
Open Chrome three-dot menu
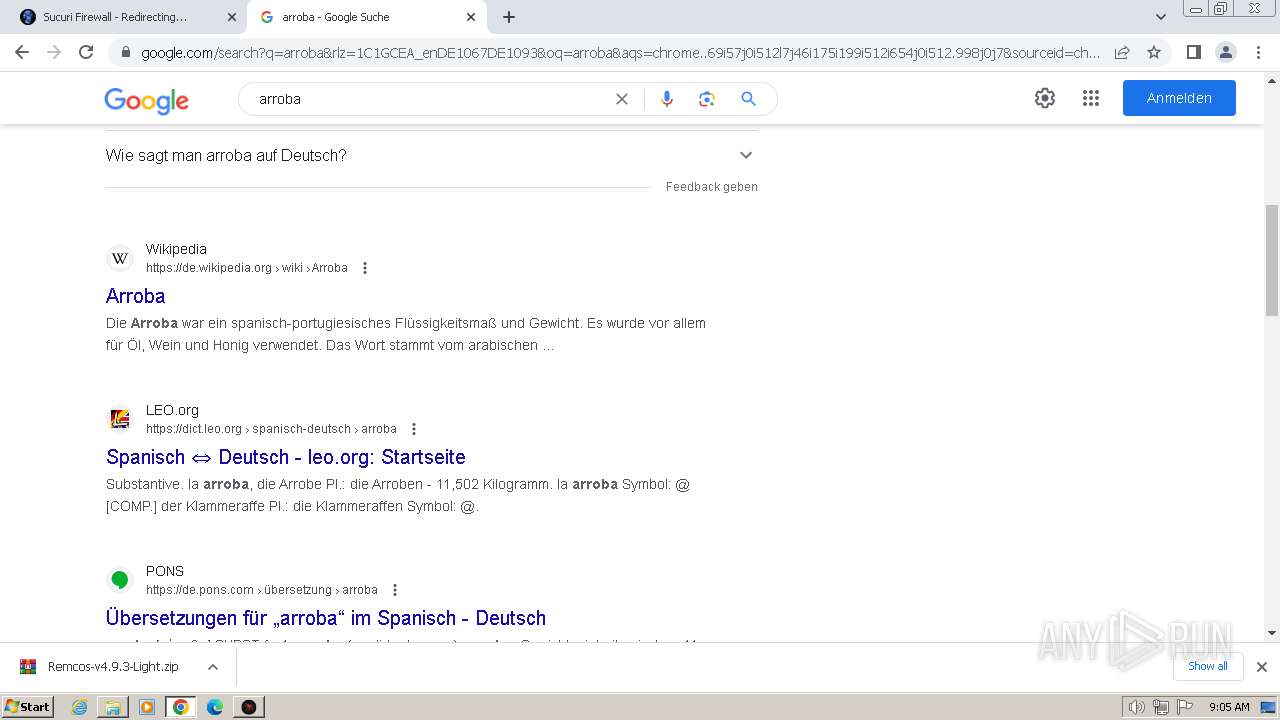pyautogui.click(x=1258, y=52)
